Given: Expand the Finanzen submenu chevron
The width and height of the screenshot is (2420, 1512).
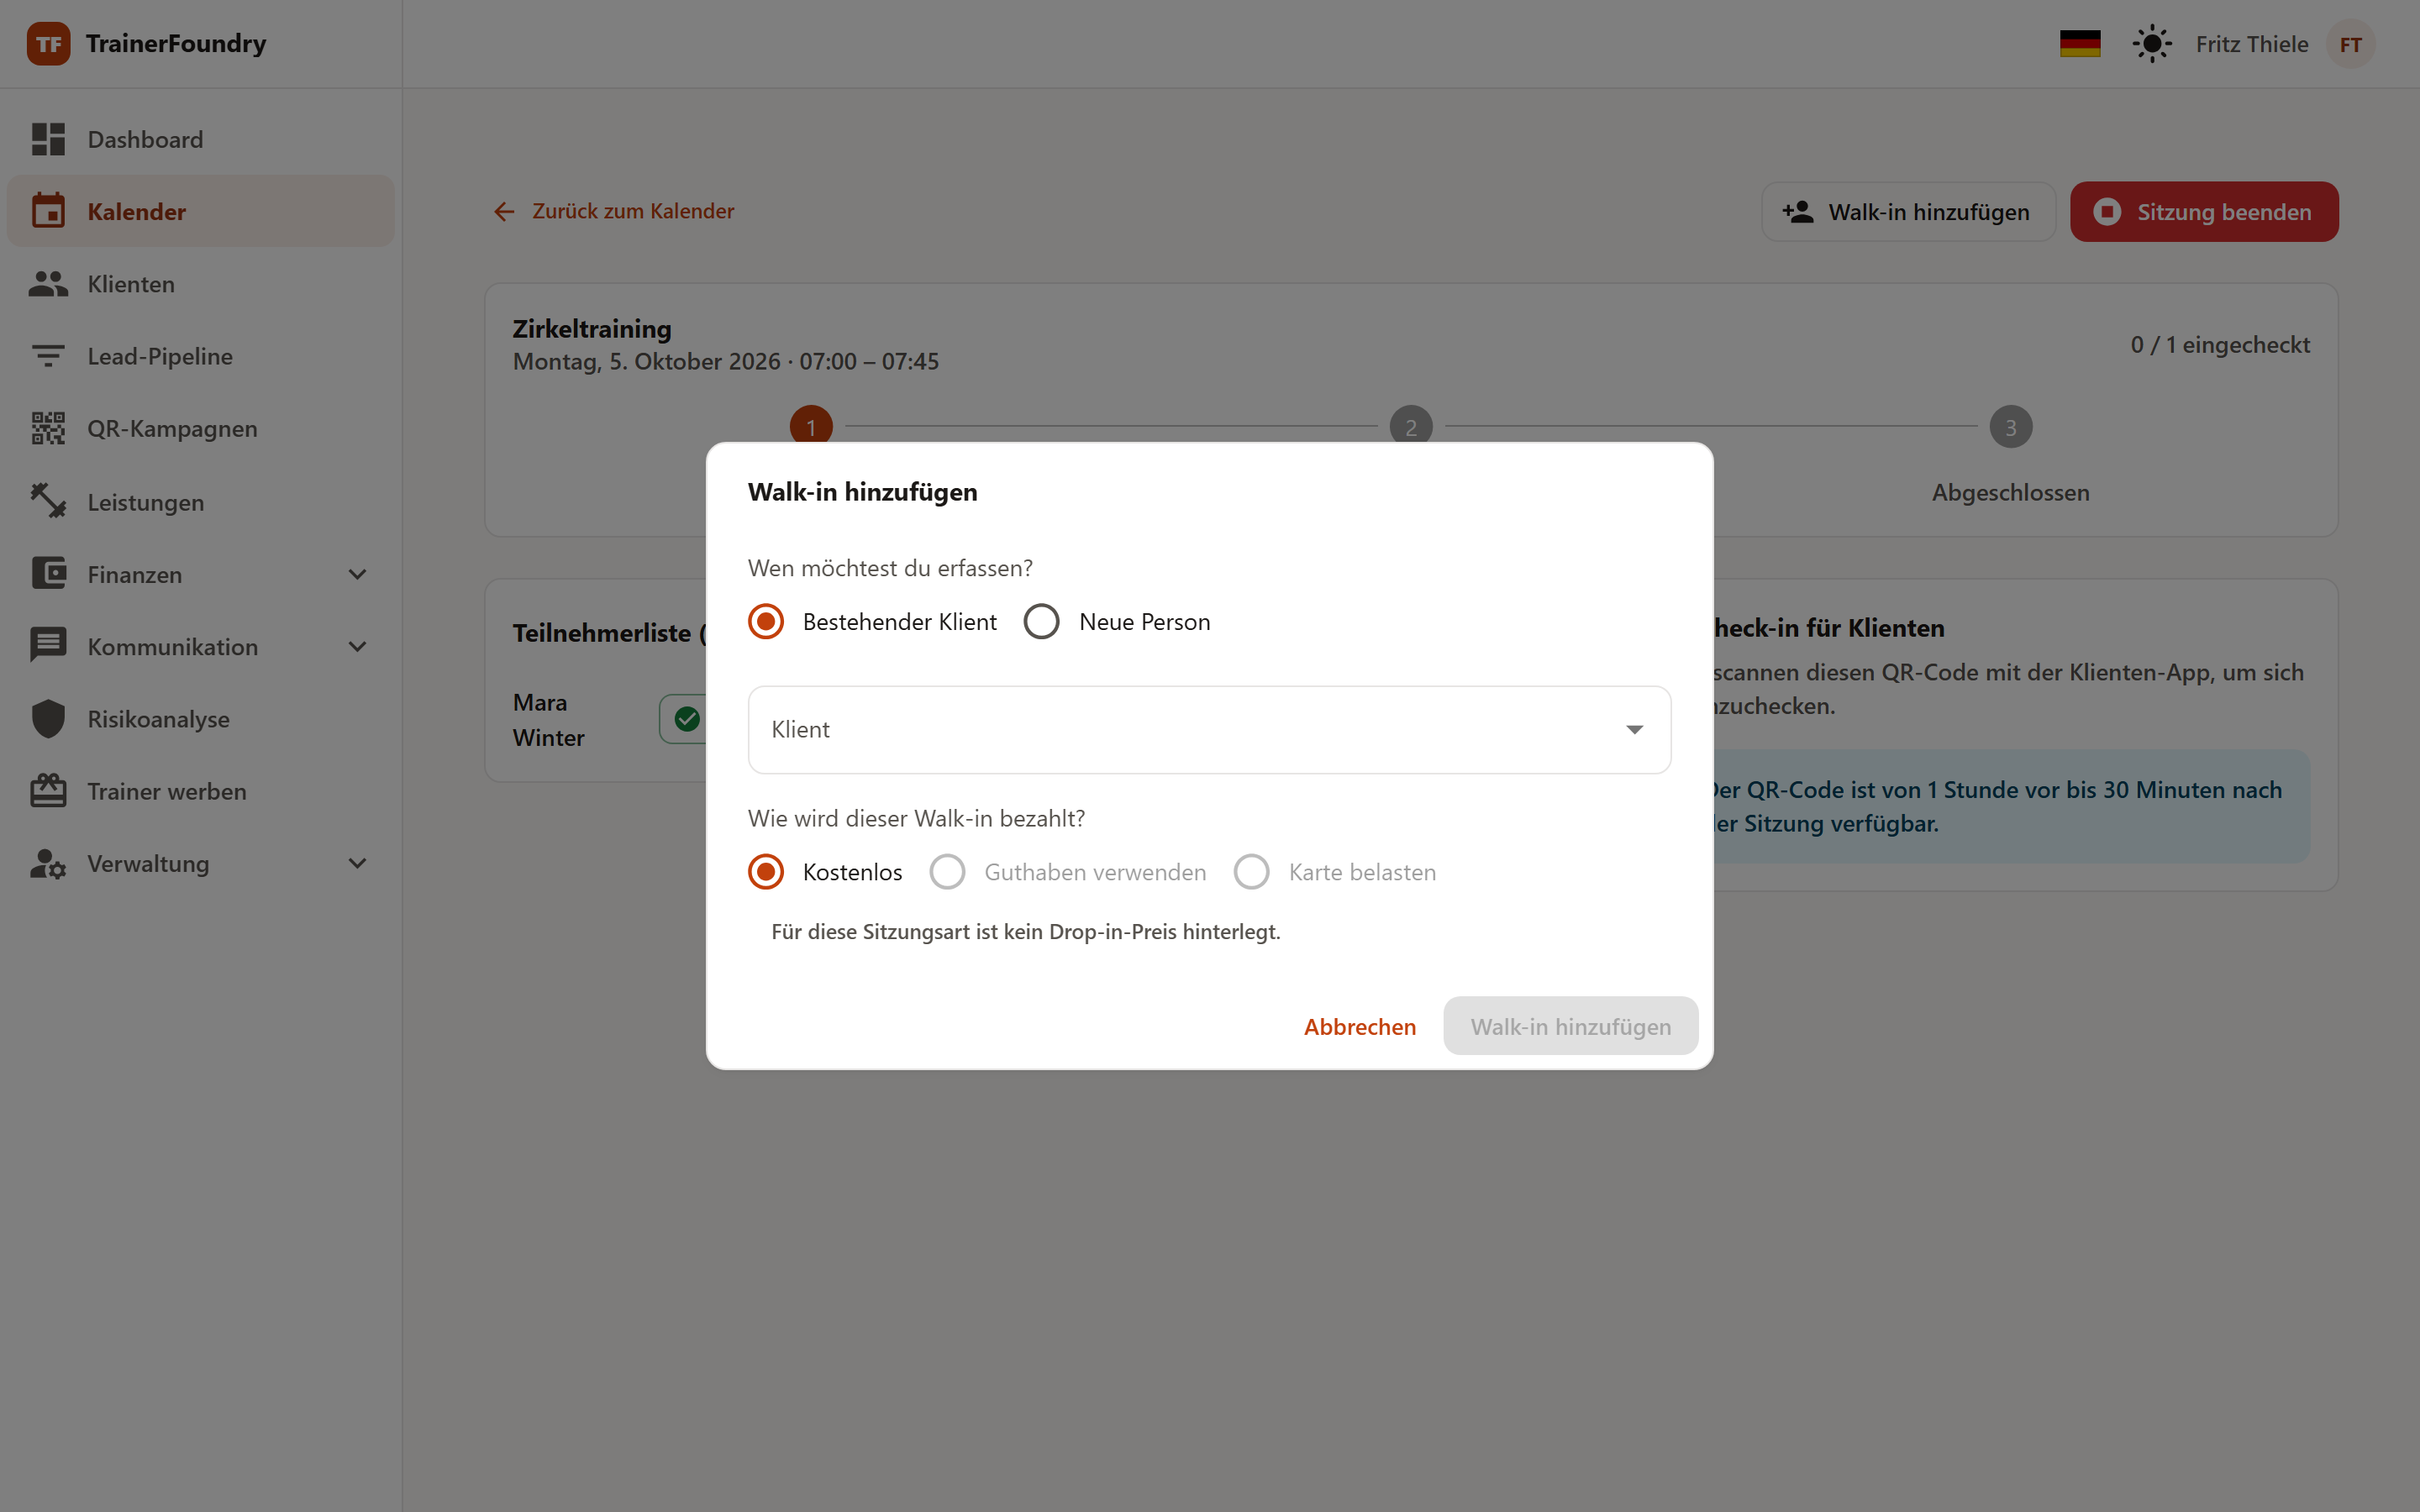Looking at the screenshot, I should point(357,574).
